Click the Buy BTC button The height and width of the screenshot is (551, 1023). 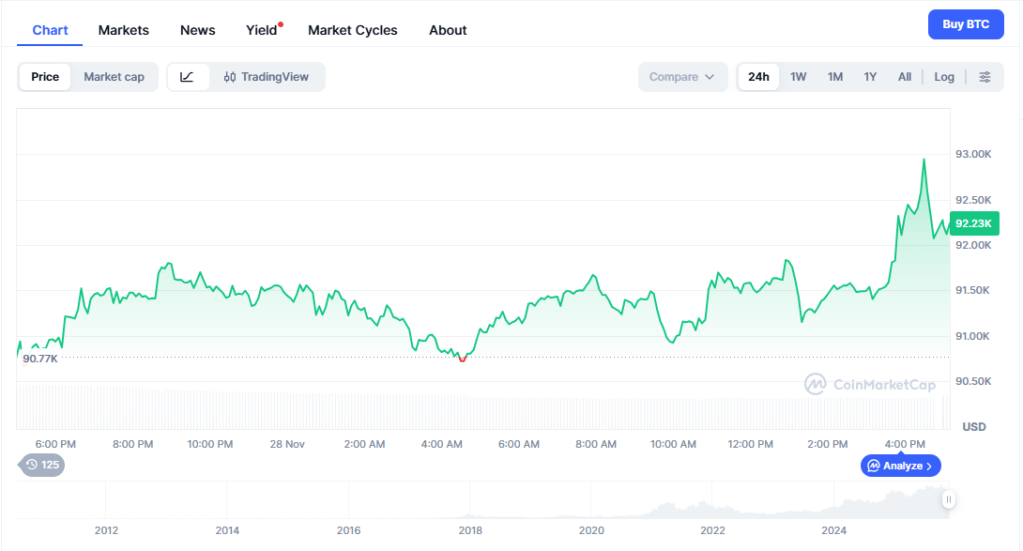click(965, 25)
